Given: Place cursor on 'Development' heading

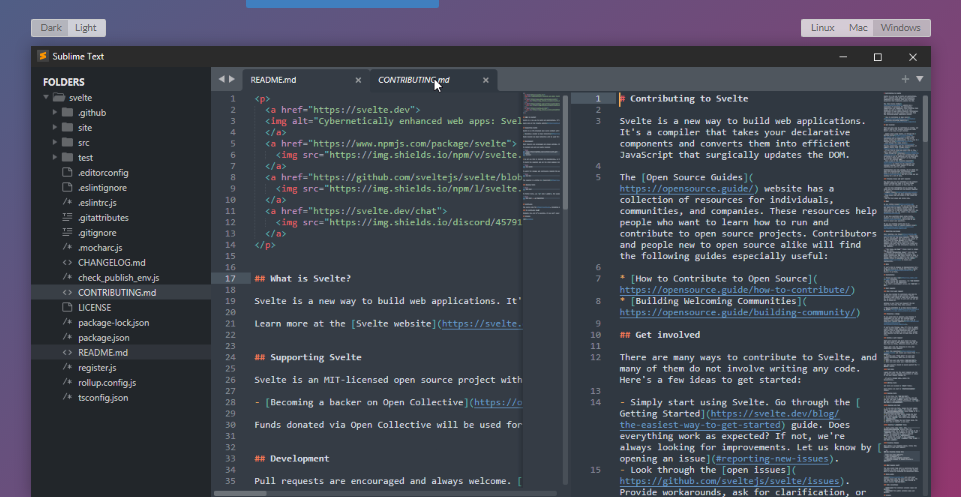Looking at the screenshot, I should click(x=300, y=459).
